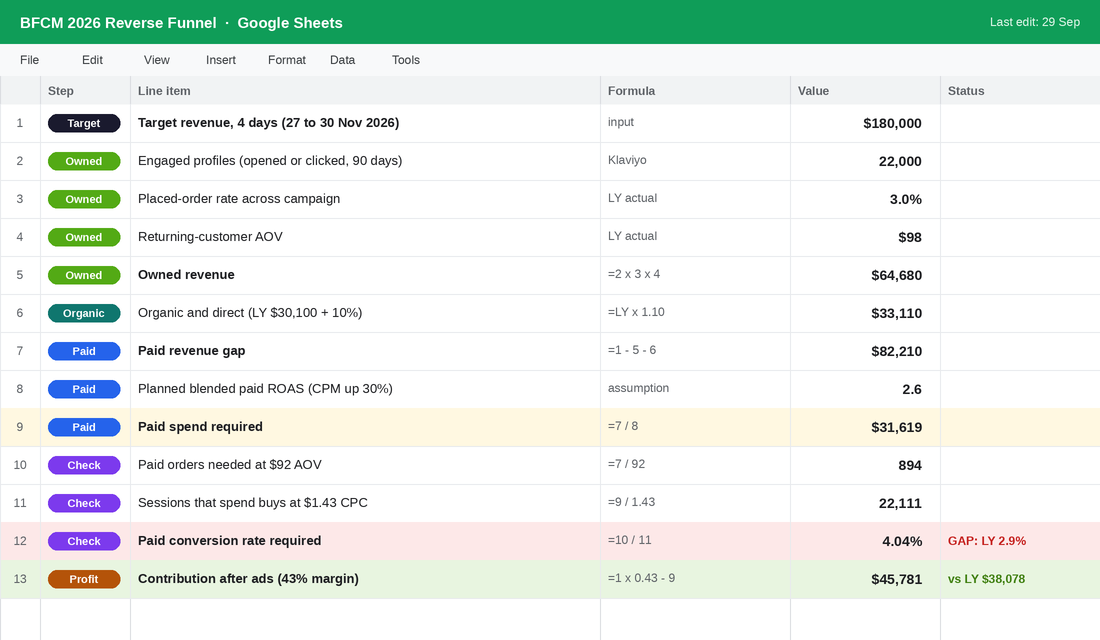Open the View menu

156,60
